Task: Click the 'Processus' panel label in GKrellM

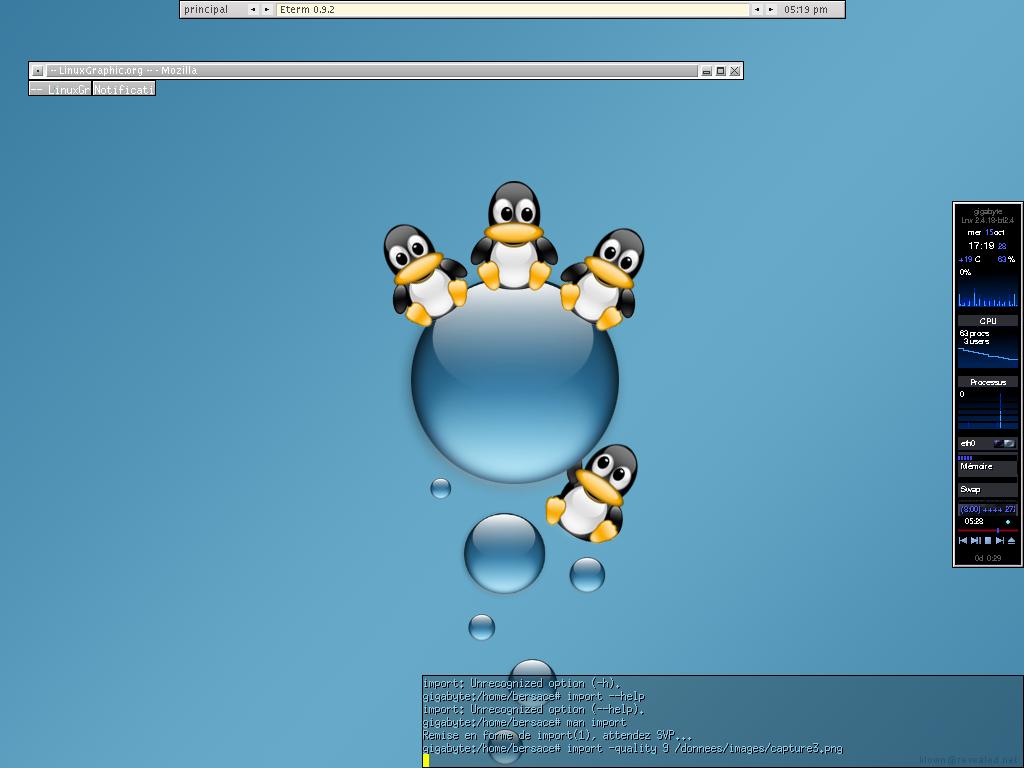Action: click(x=987, y=382)
